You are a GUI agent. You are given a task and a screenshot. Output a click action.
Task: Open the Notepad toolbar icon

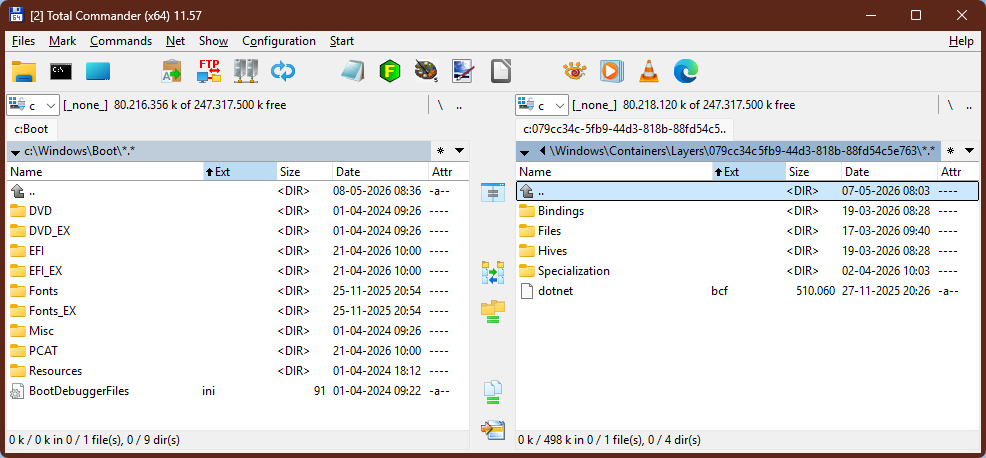(x=353, y=72)
